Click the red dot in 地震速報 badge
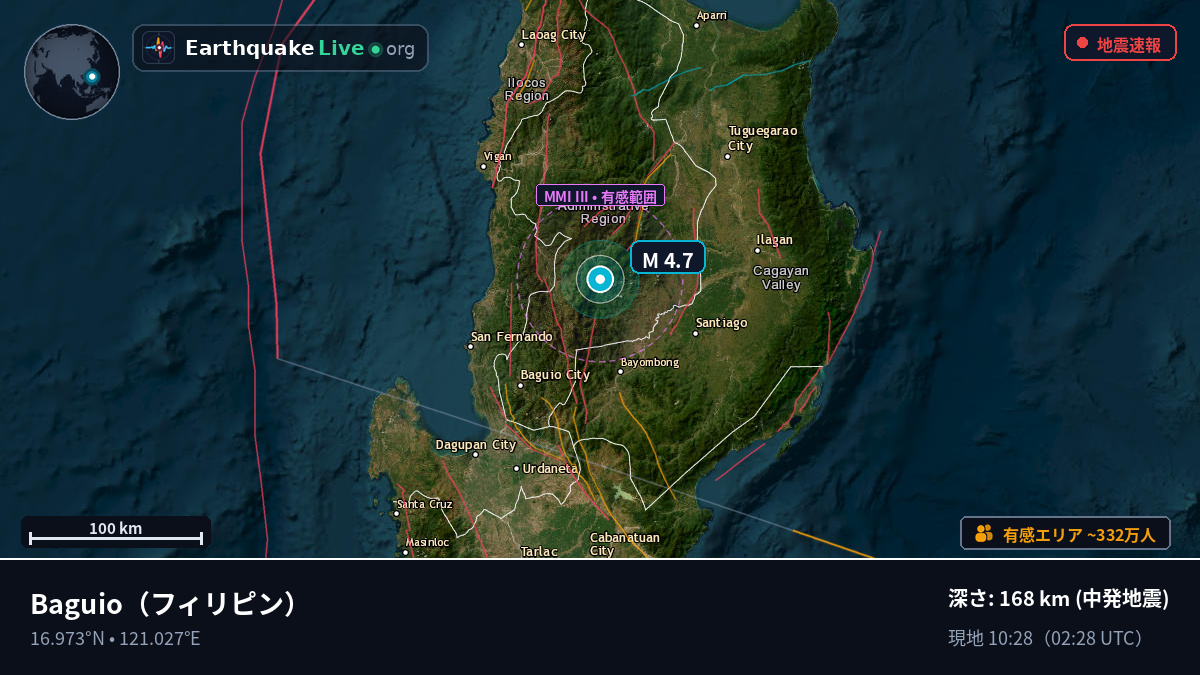This screenshot has width=1200, height=675. click(1082, 43)
